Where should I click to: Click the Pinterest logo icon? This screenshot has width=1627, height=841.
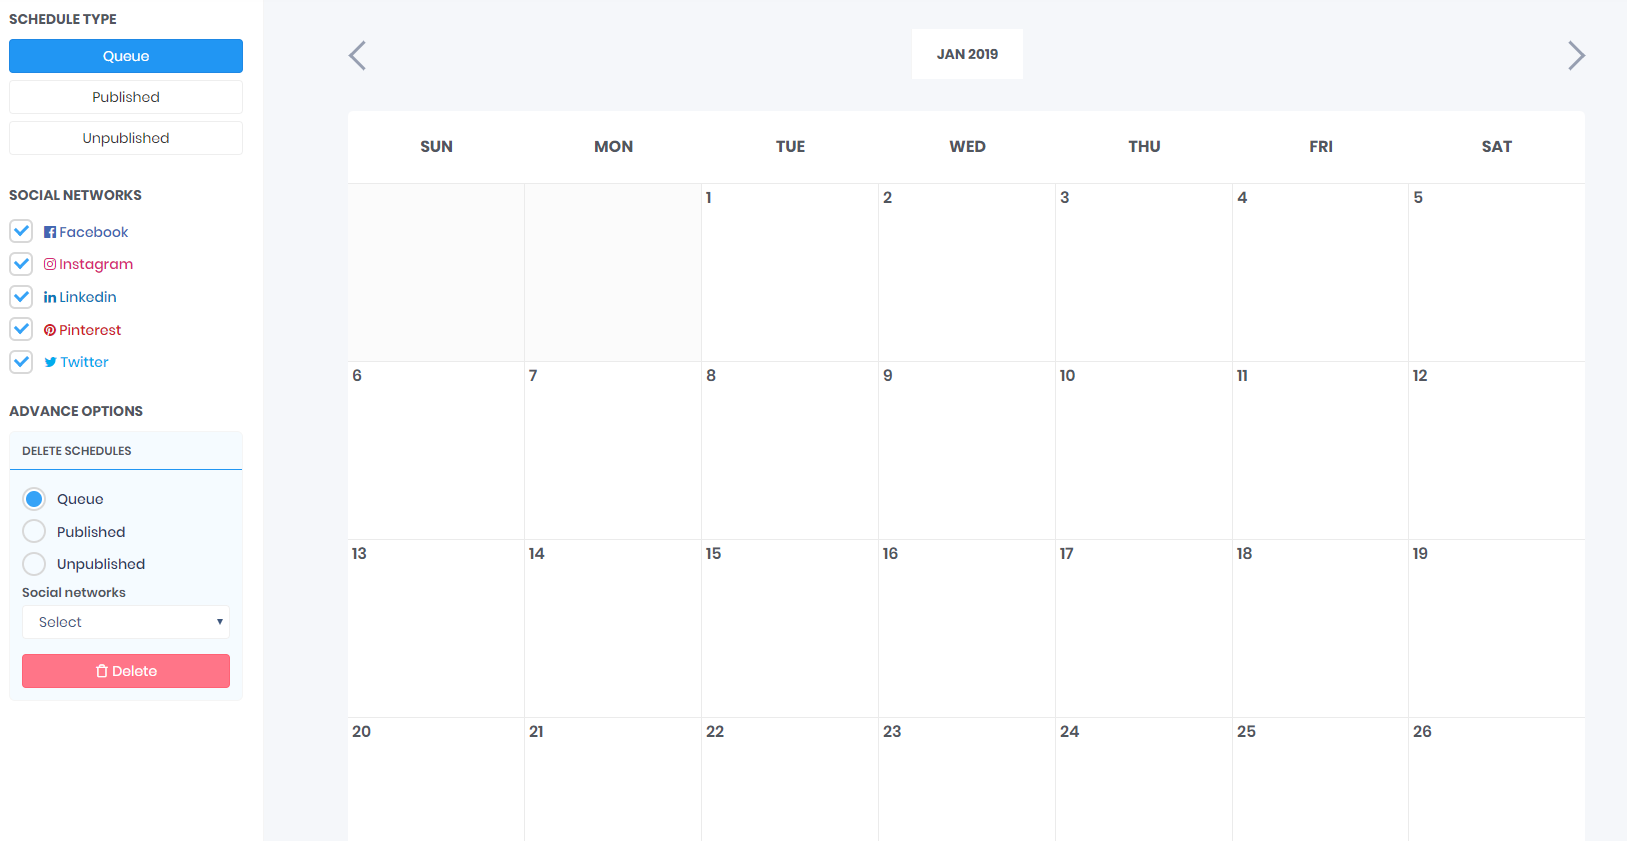pyautogui.click(x=50, y=330)
